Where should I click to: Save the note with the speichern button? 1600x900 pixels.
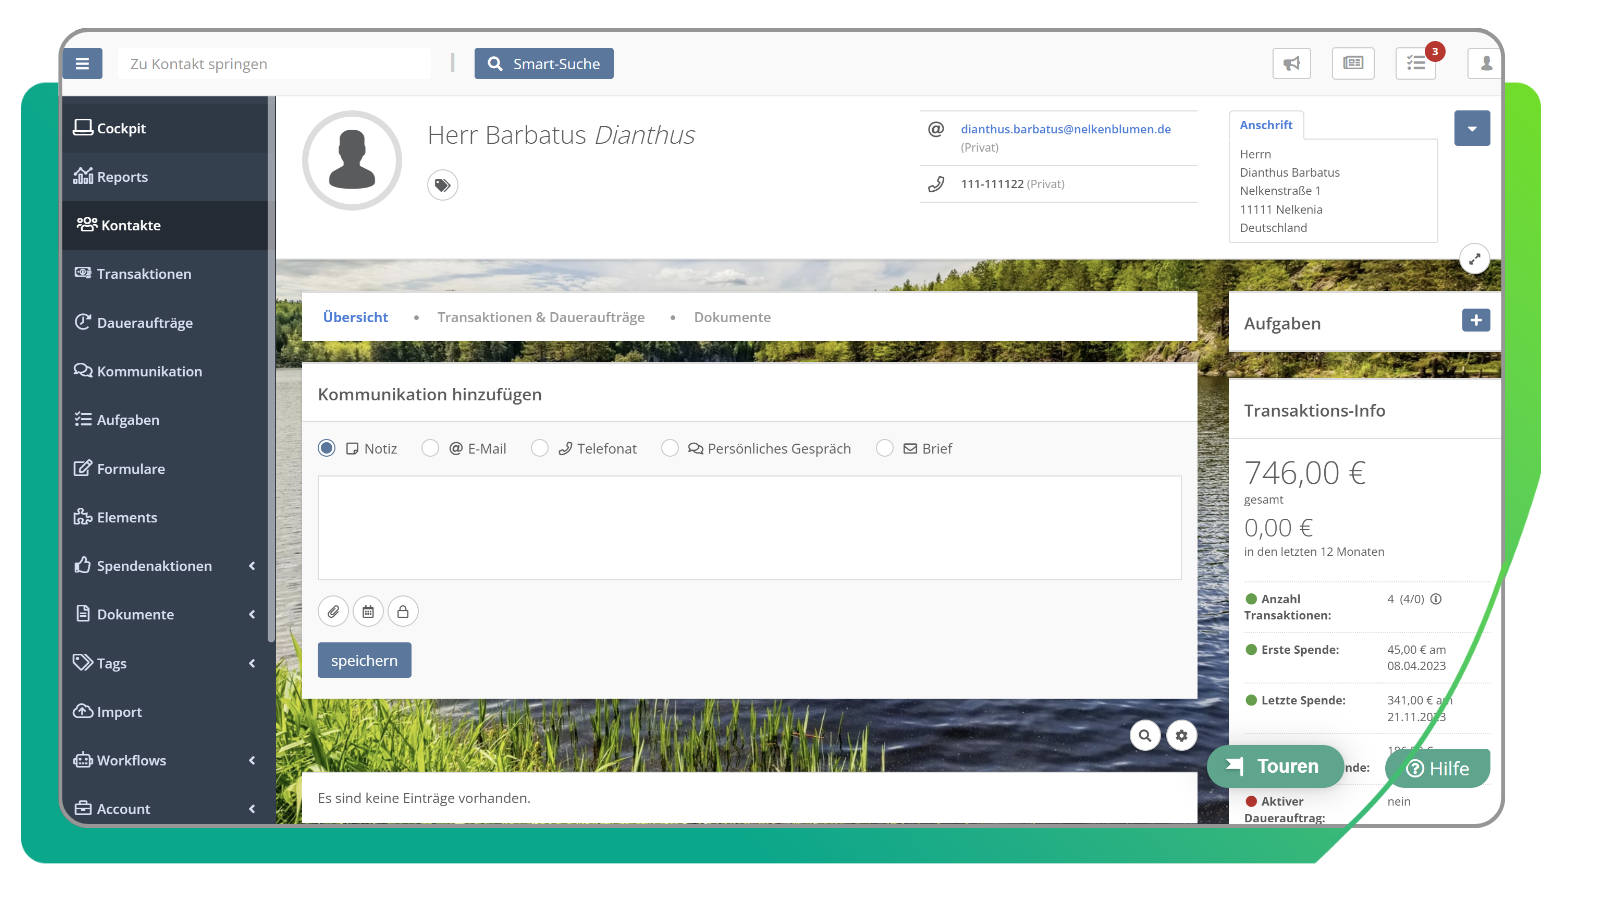click(364, 660)
